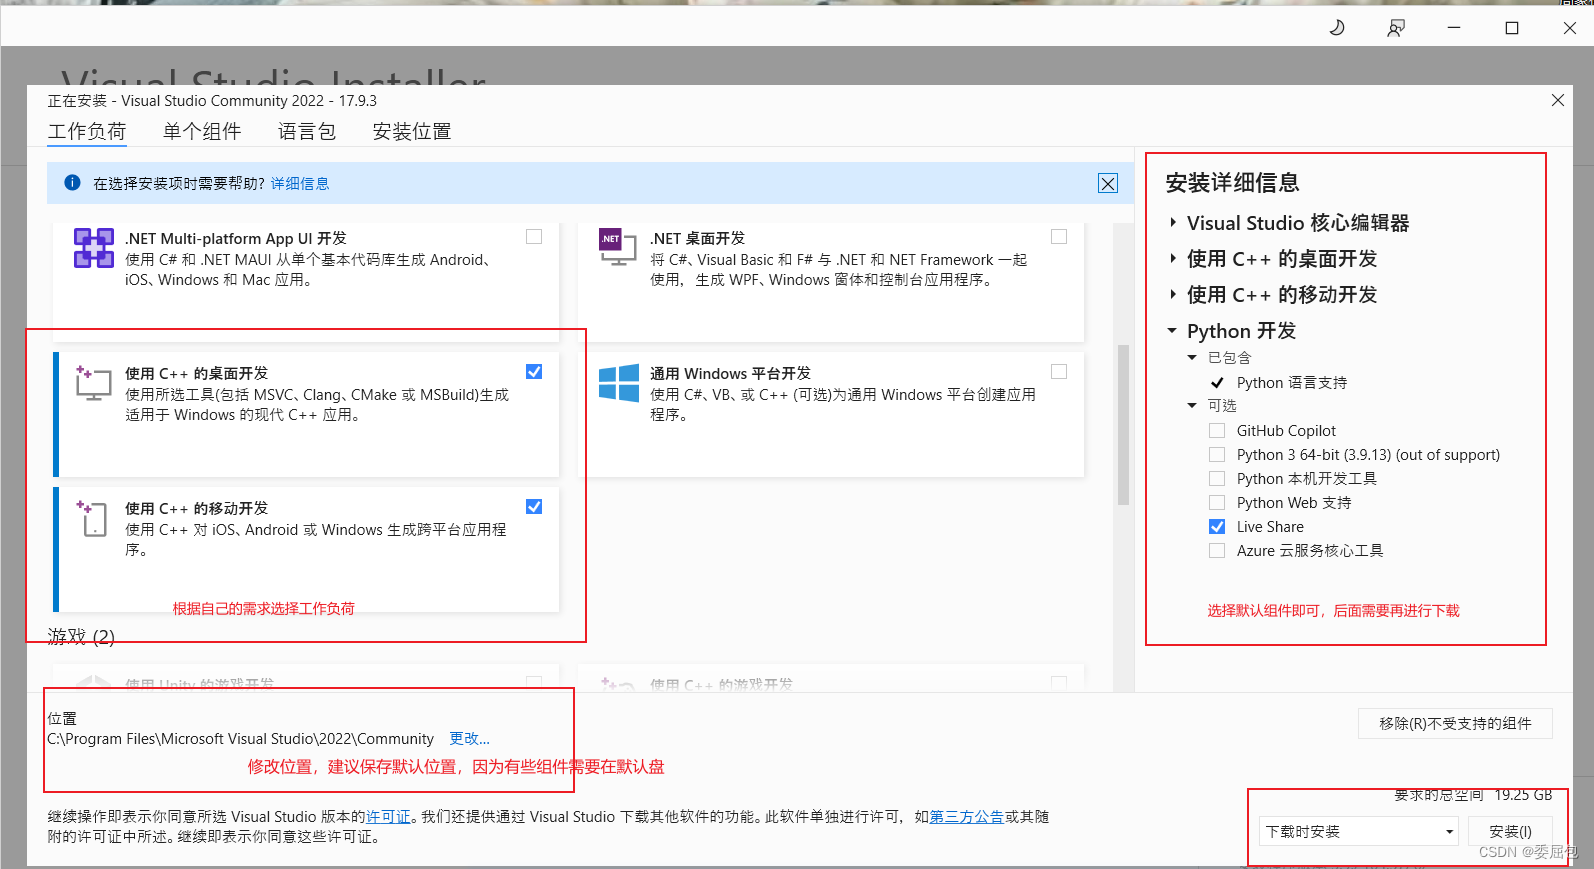Close the installing workloads dialog

(1558, 100)
